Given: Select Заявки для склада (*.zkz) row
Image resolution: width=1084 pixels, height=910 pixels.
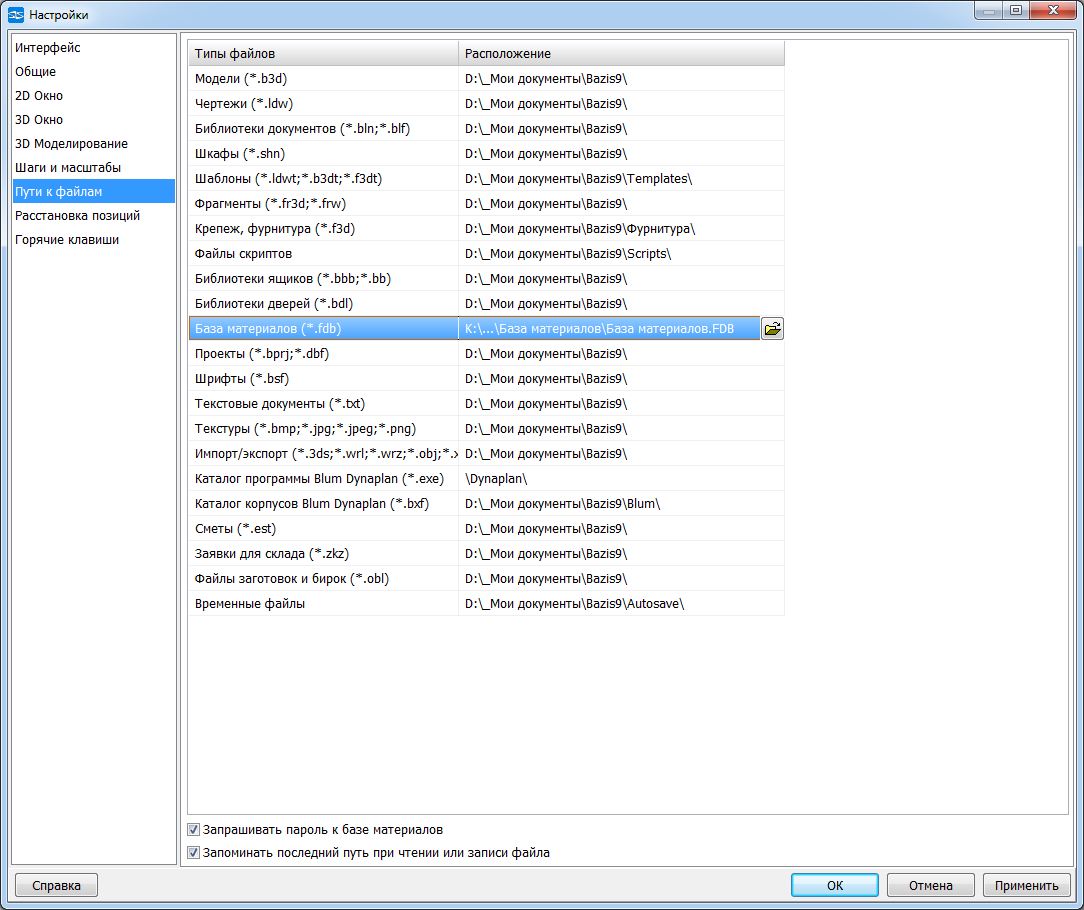Looking at the screenshot, I should (486, 553).
